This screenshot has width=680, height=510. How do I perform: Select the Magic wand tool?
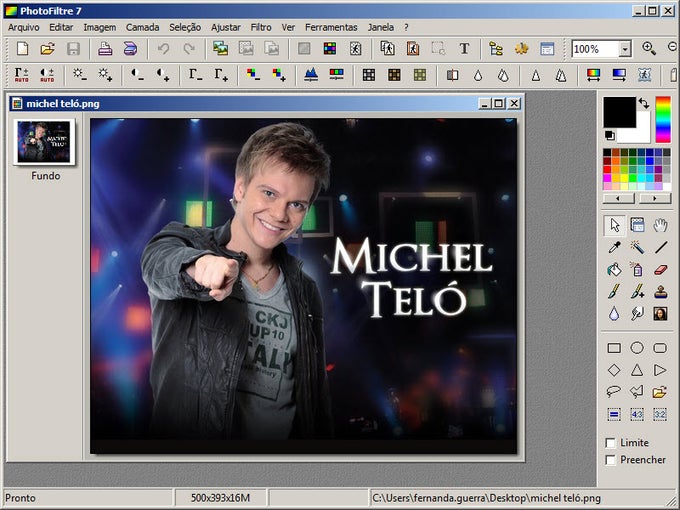[x=637, y=248]
